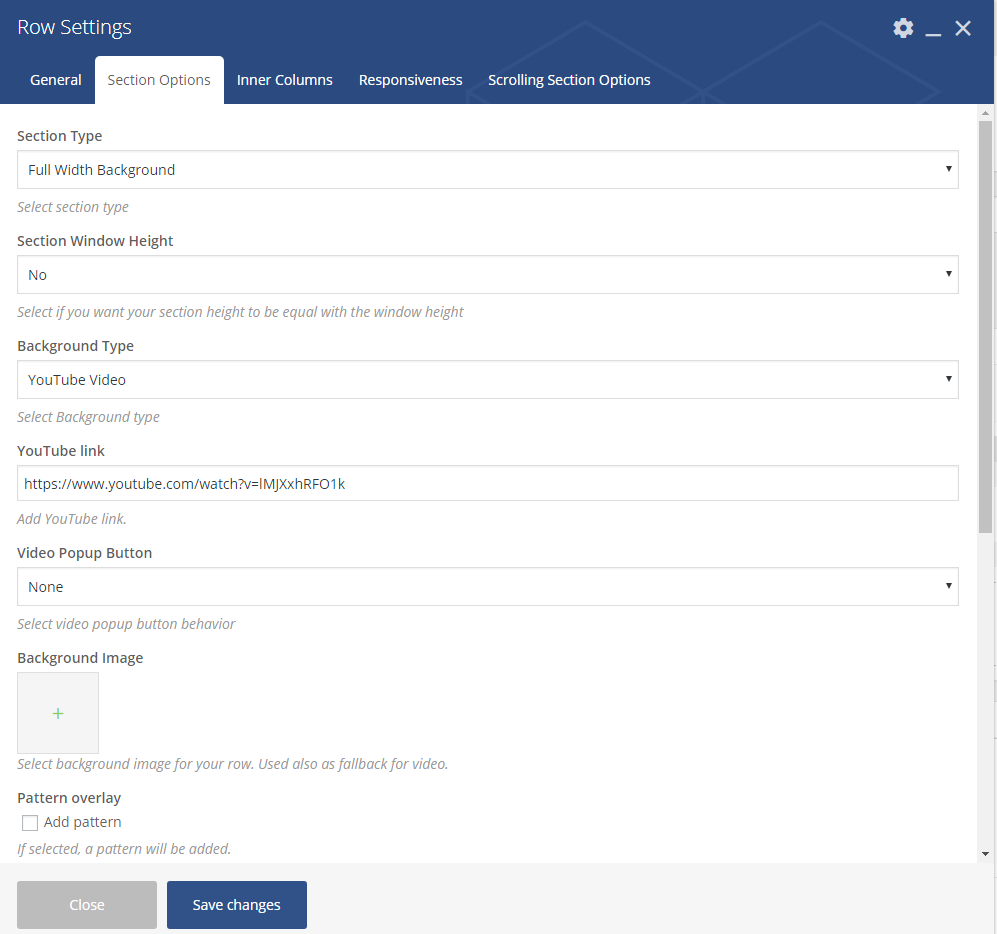Open the settings gear icon in header
Viewport: 997px width, 934px height.
903,28
